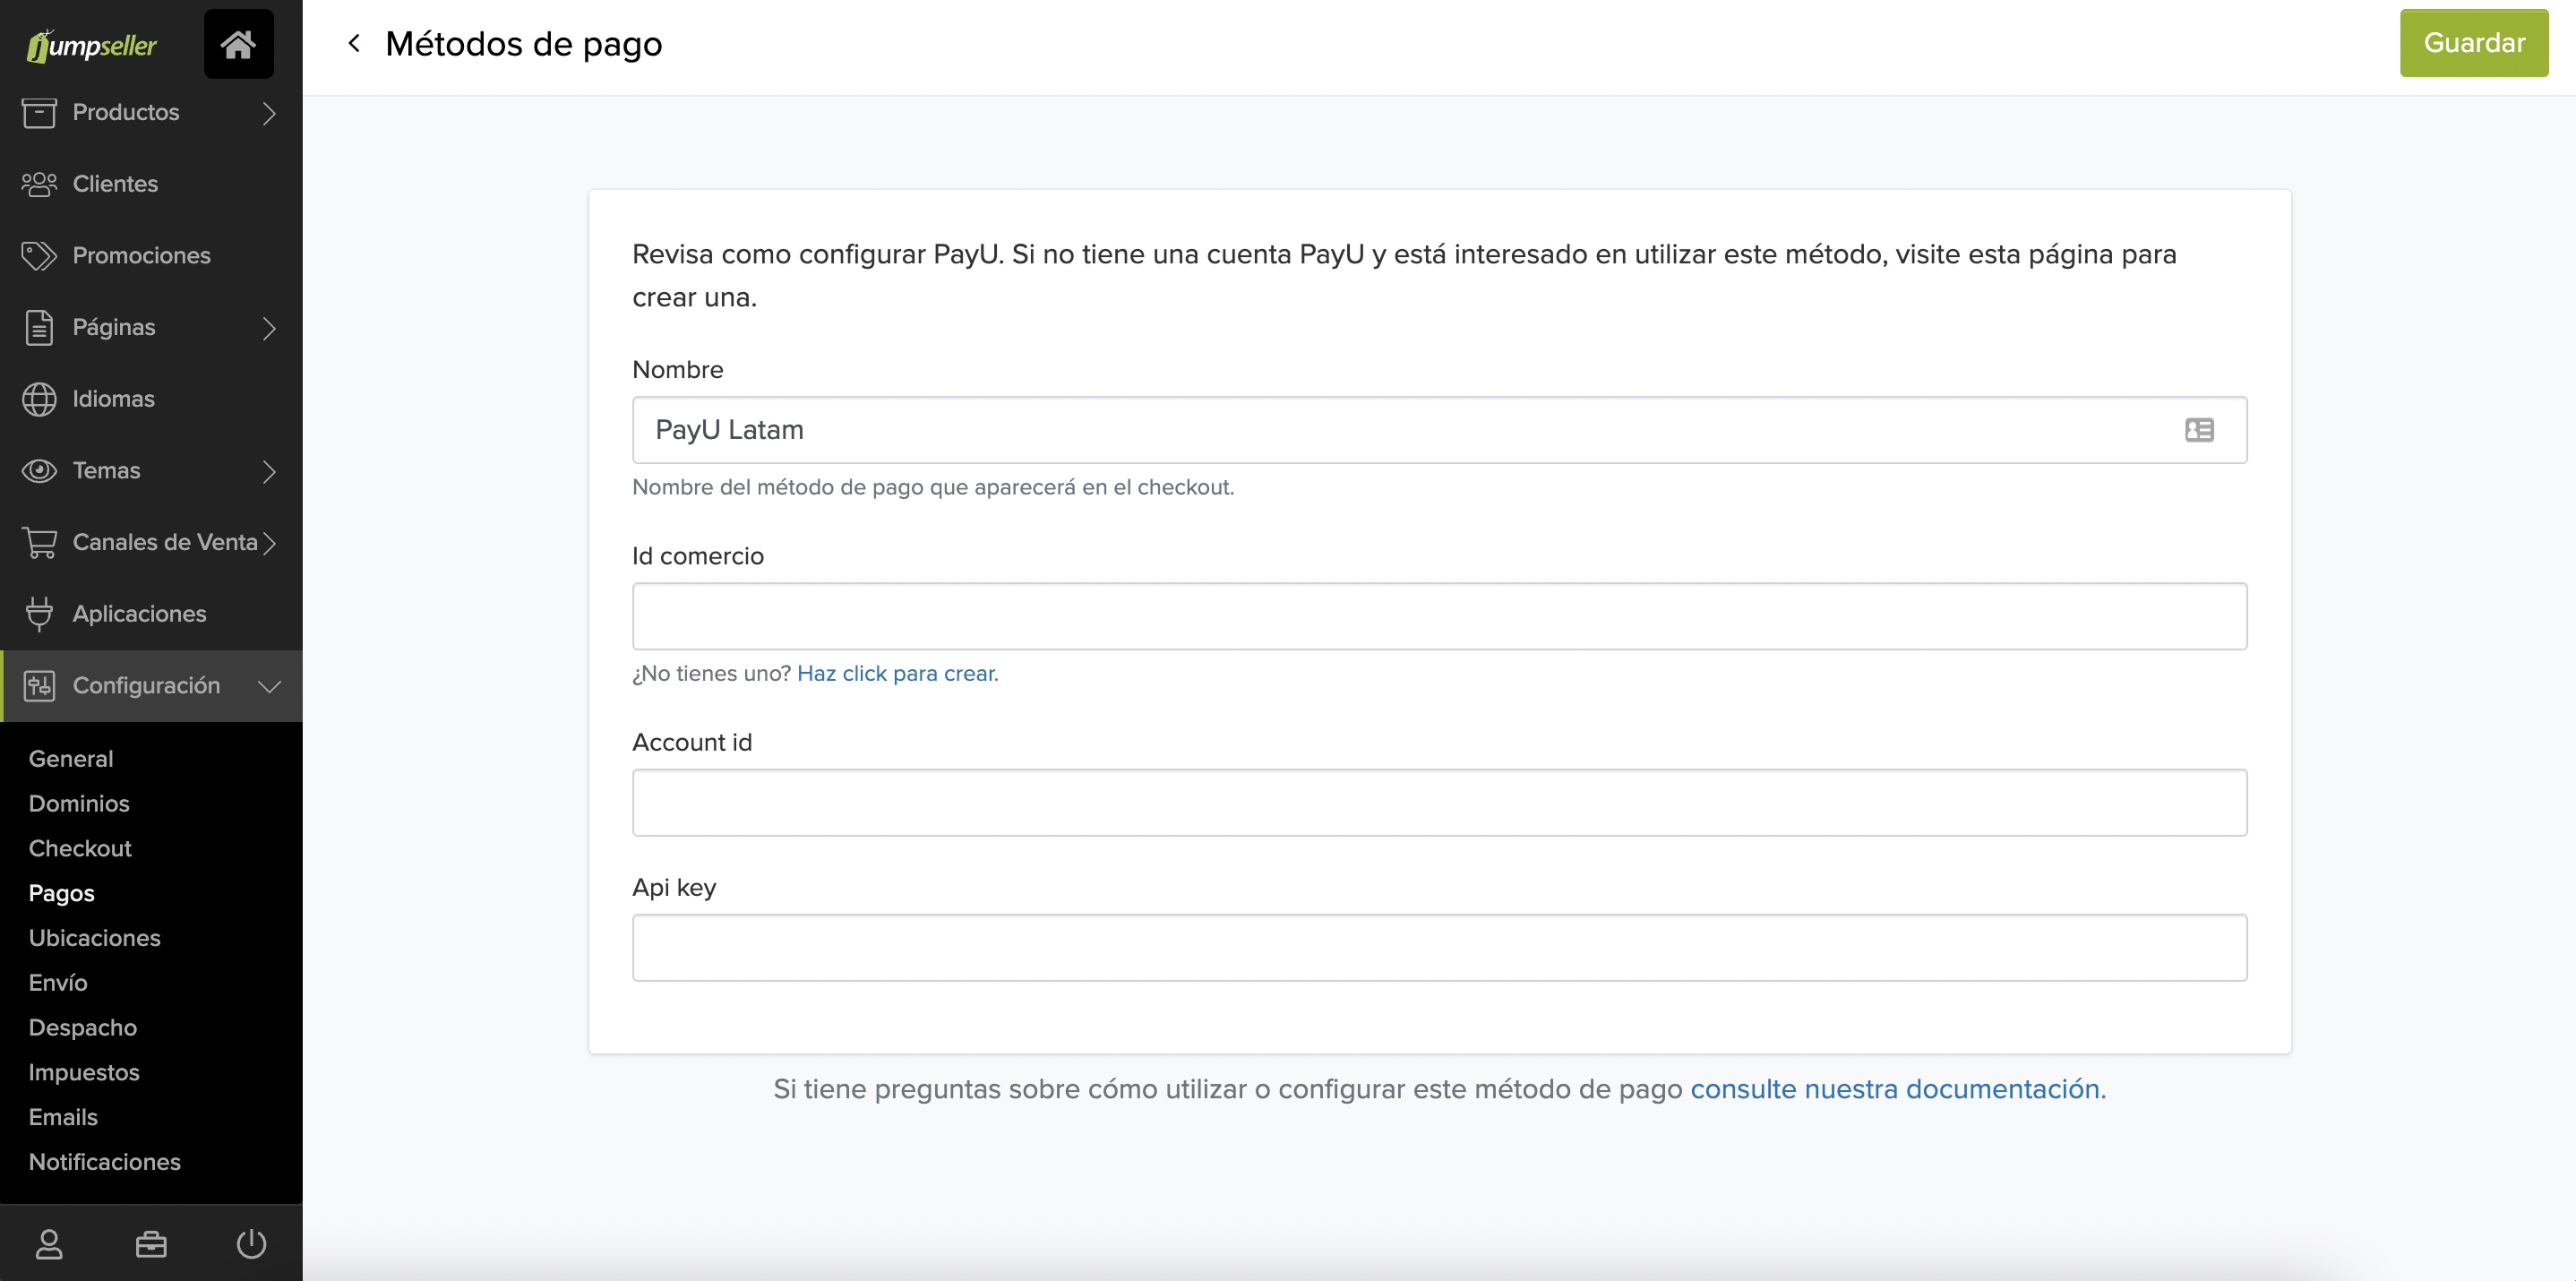Image resolution: width=2576 pixels, height=1281 pixels.
Task: Open Checkout settings
Action: tap(80, 849)
